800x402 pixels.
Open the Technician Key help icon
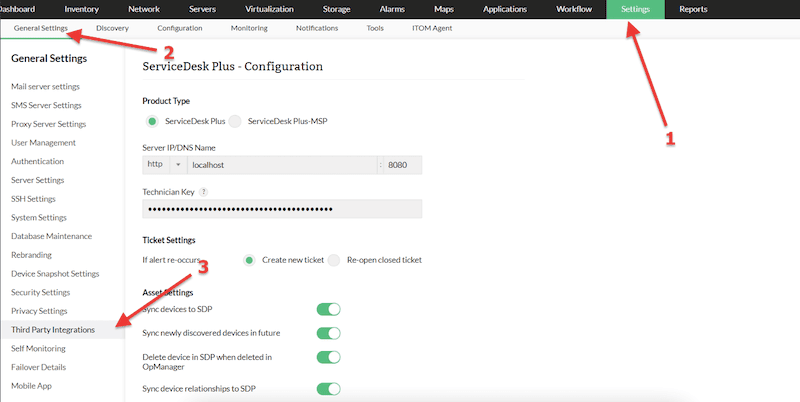point(204,192)
